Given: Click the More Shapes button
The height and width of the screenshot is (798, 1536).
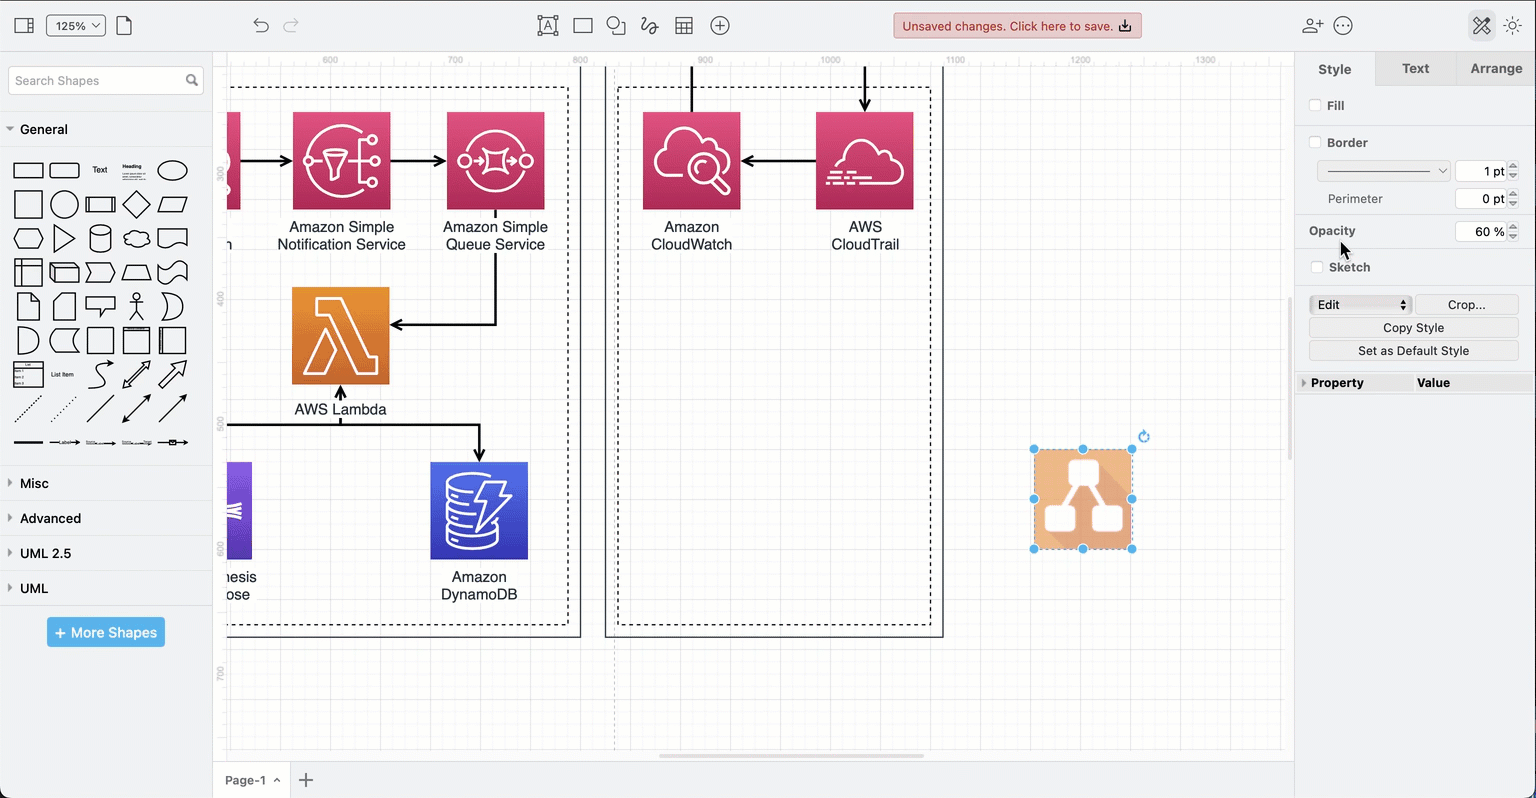Looking at the screenshot, I should tap(106, 632).
